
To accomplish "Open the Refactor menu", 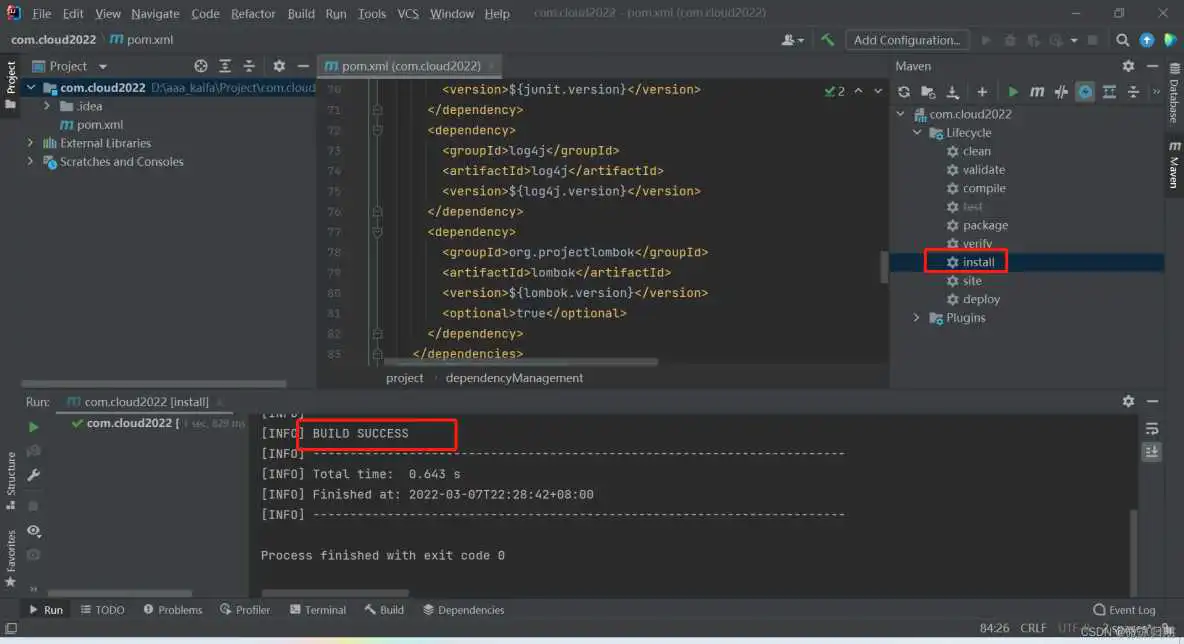I will pyautogui.click(x=253, y=14).
